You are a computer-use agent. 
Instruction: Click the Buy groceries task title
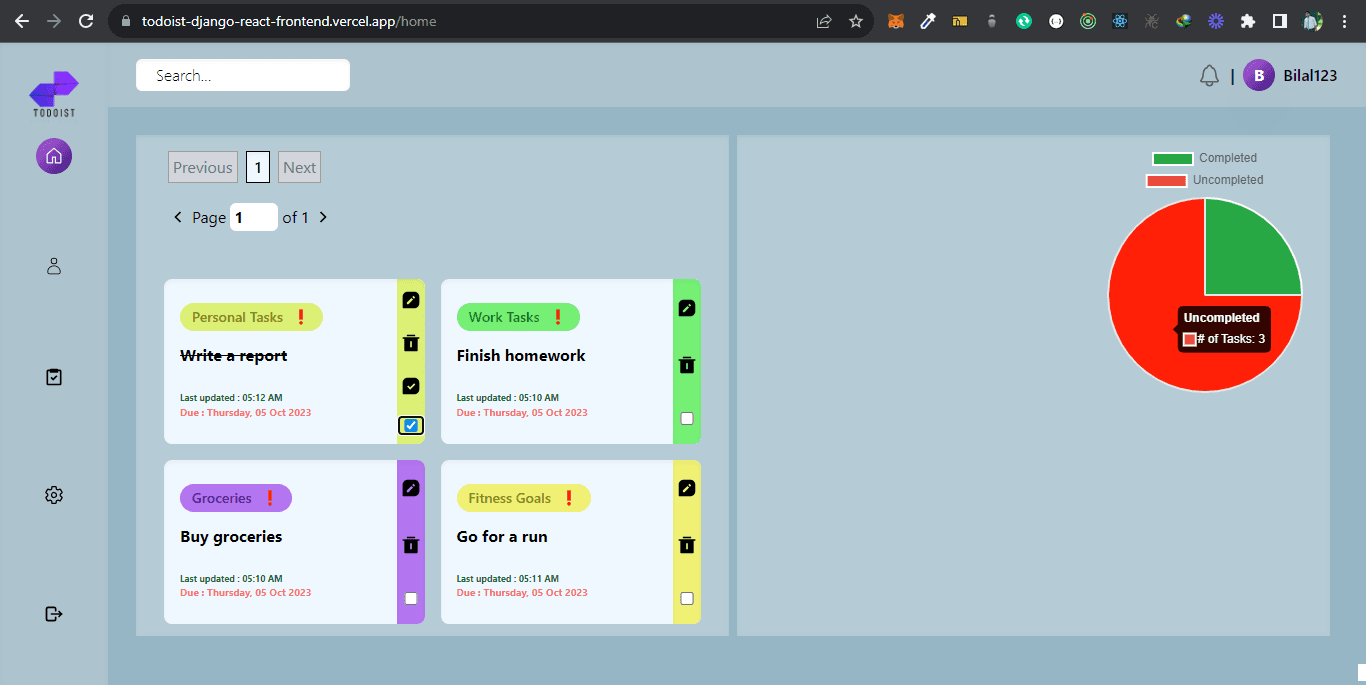(231, 537)
